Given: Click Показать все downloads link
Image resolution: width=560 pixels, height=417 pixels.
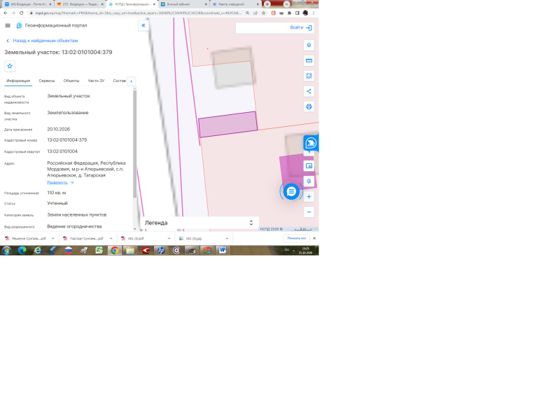Looking at the screenshot, I should 296,238.
